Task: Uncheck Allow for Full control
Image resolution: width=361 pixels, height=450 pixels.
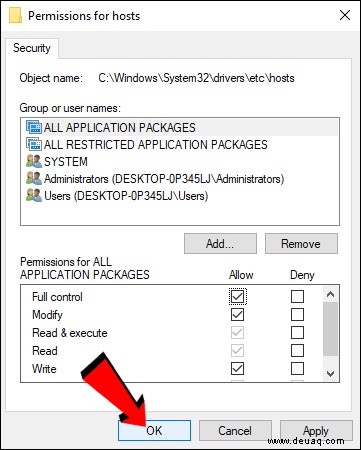Action: coord(237,296)
